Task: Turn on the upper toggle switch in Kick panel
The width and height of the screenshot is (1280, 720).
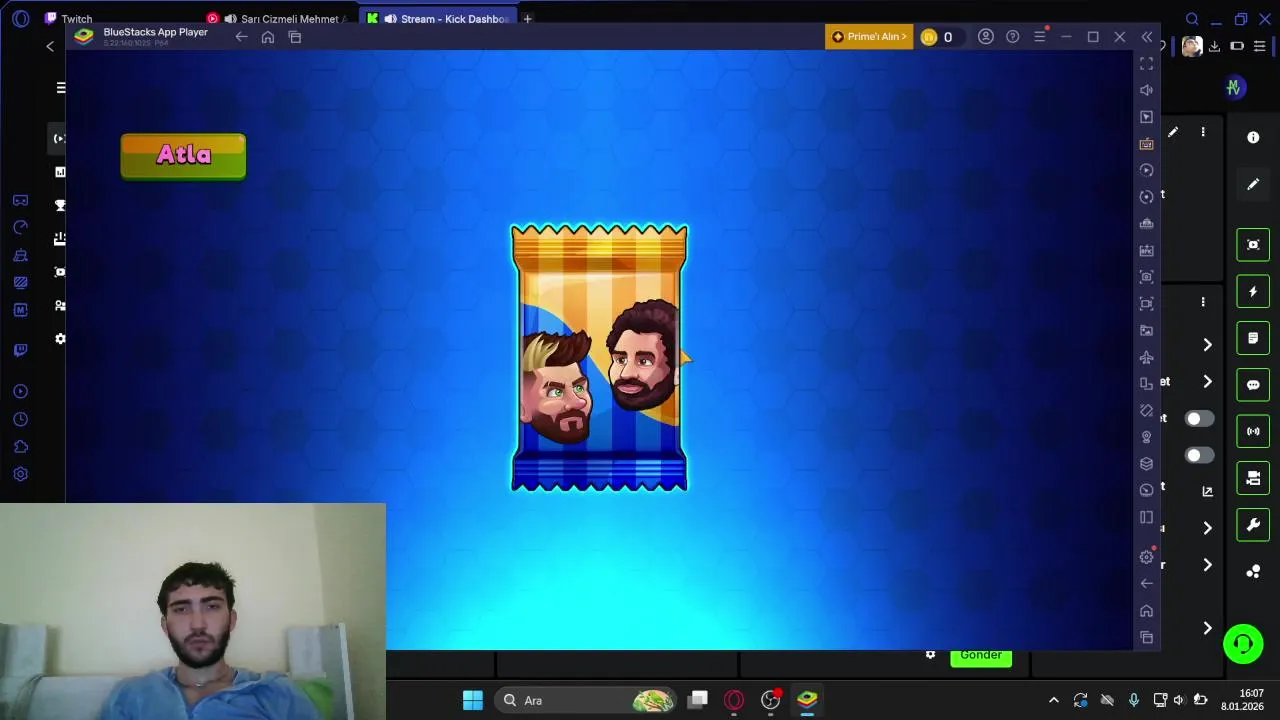Action: coord(1199,419)
